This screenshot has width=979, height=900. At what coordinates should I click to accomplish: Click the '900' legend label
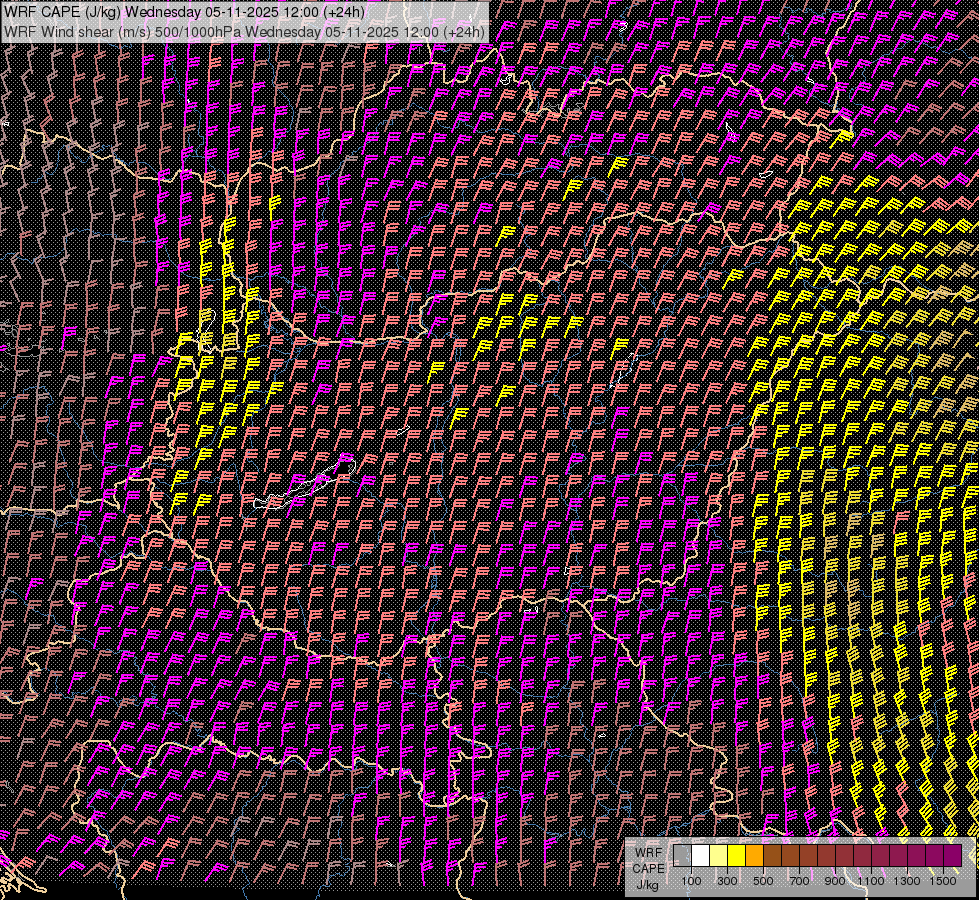point(835,881)
